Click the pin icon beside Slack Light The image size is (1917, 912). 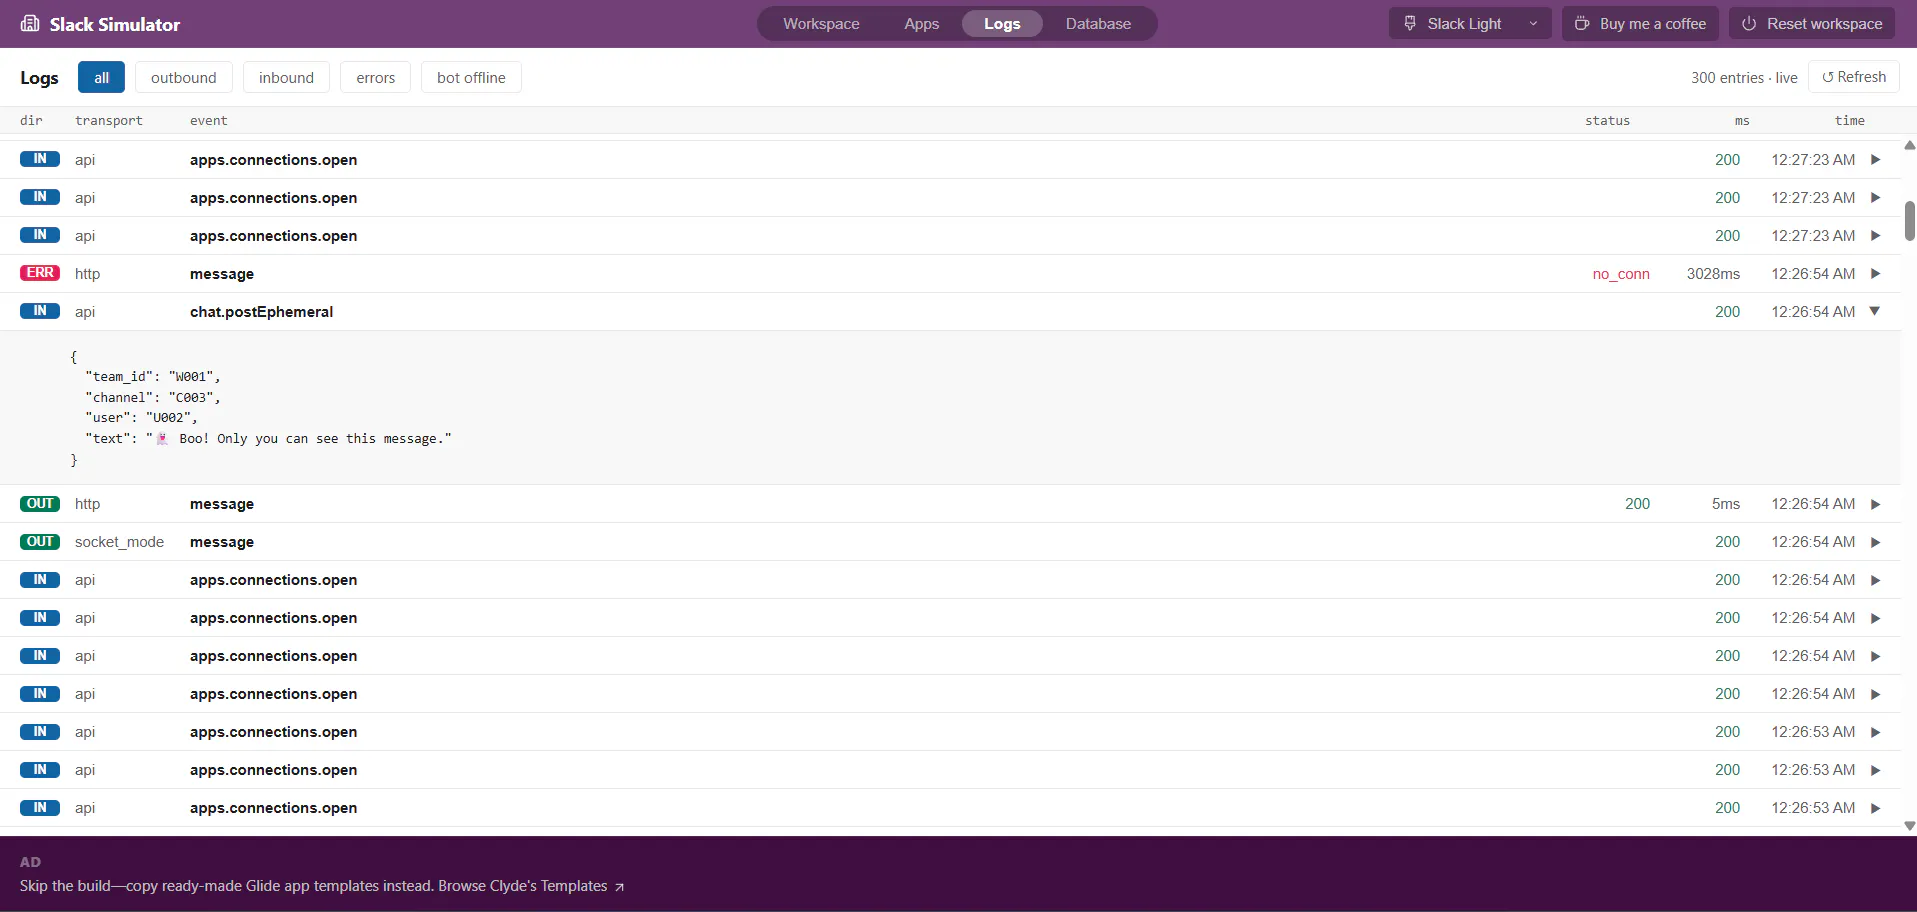pyautogui.click(x=1410, y=23)
